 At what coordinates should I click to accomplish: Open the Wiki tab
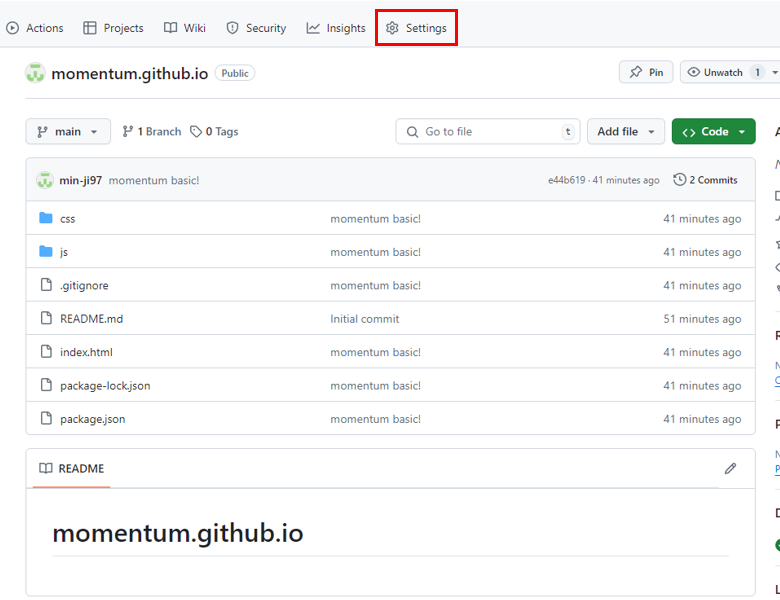(185, 28)
